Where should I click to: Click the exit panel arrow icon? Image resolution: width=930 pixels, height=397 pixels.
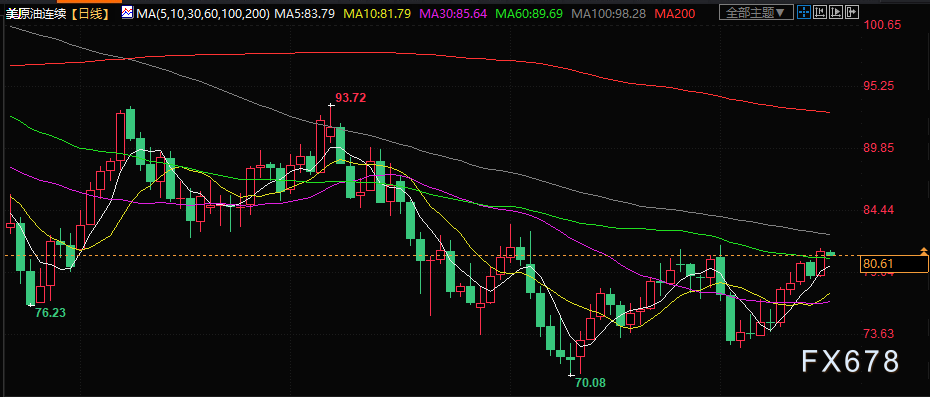click(852, 12)
